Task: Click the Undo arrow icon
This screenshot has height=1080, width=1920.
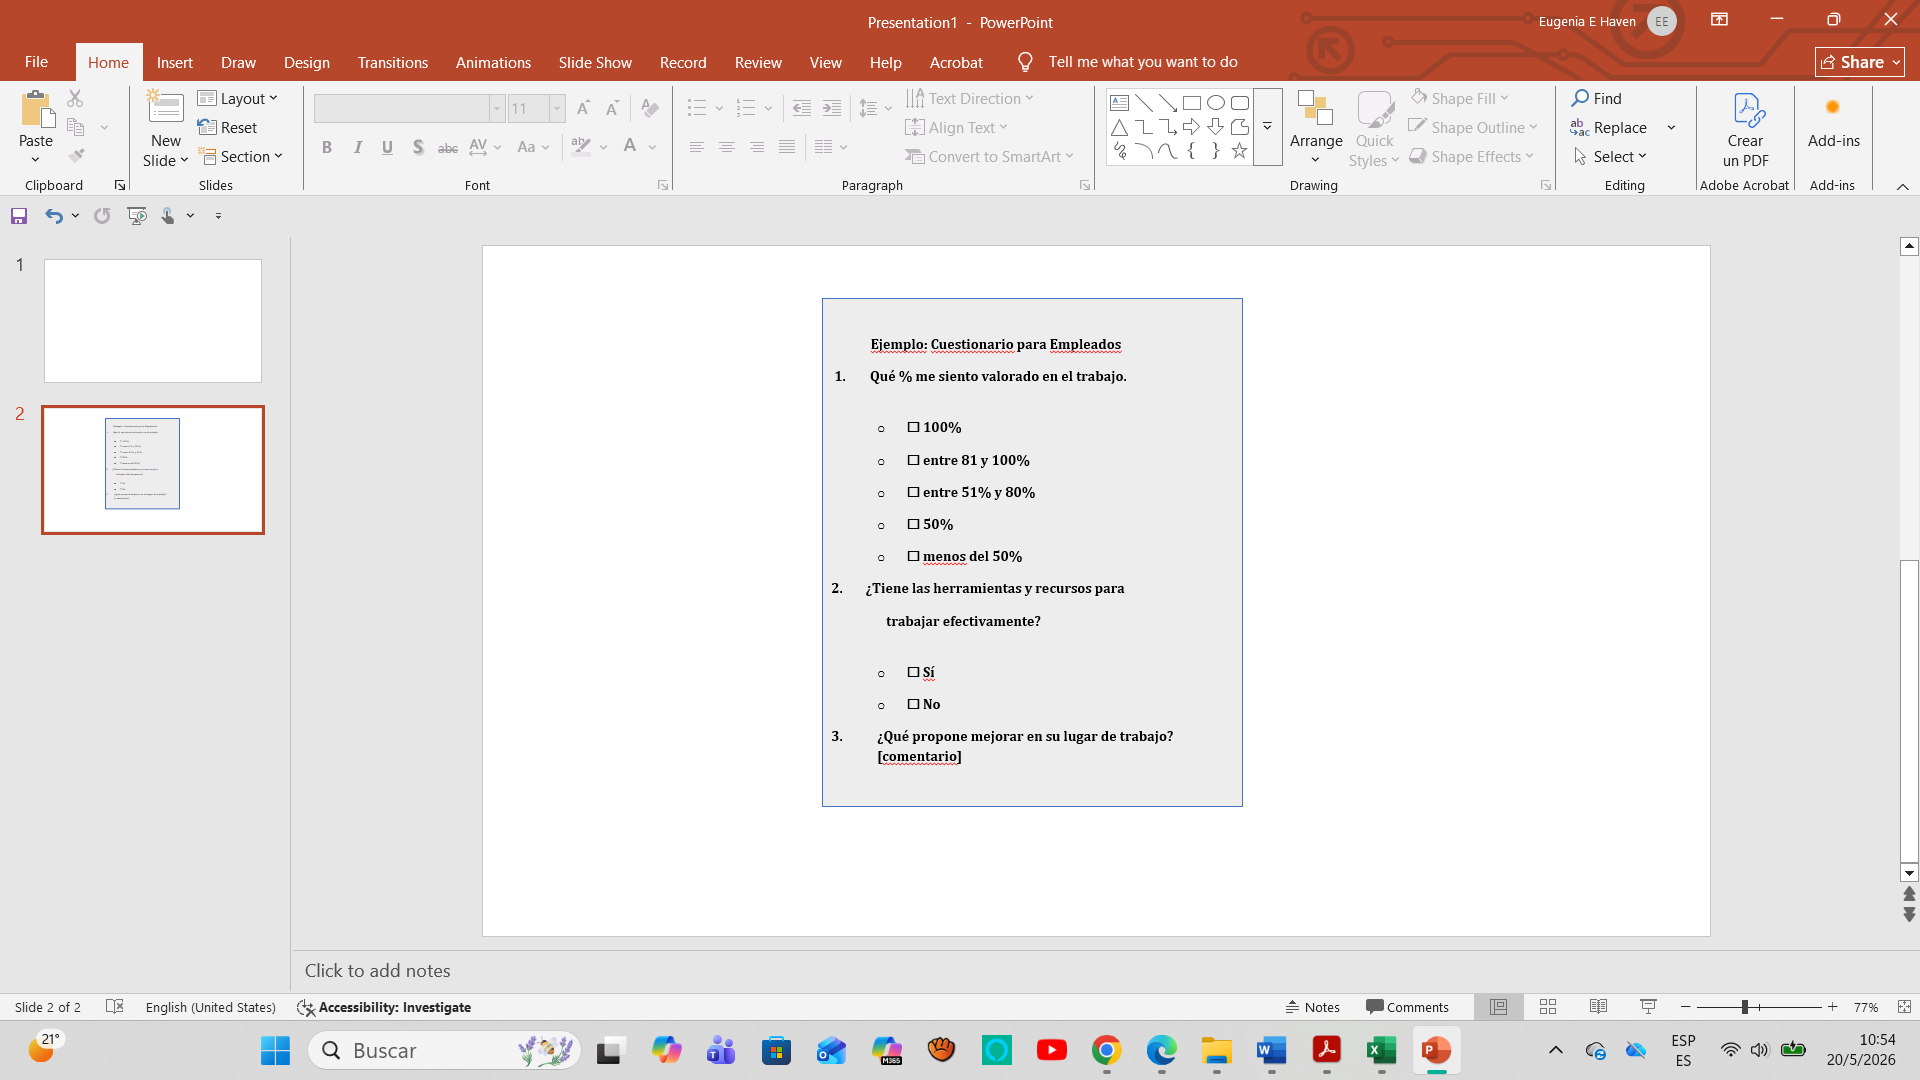Action: [x=54, y=216]
